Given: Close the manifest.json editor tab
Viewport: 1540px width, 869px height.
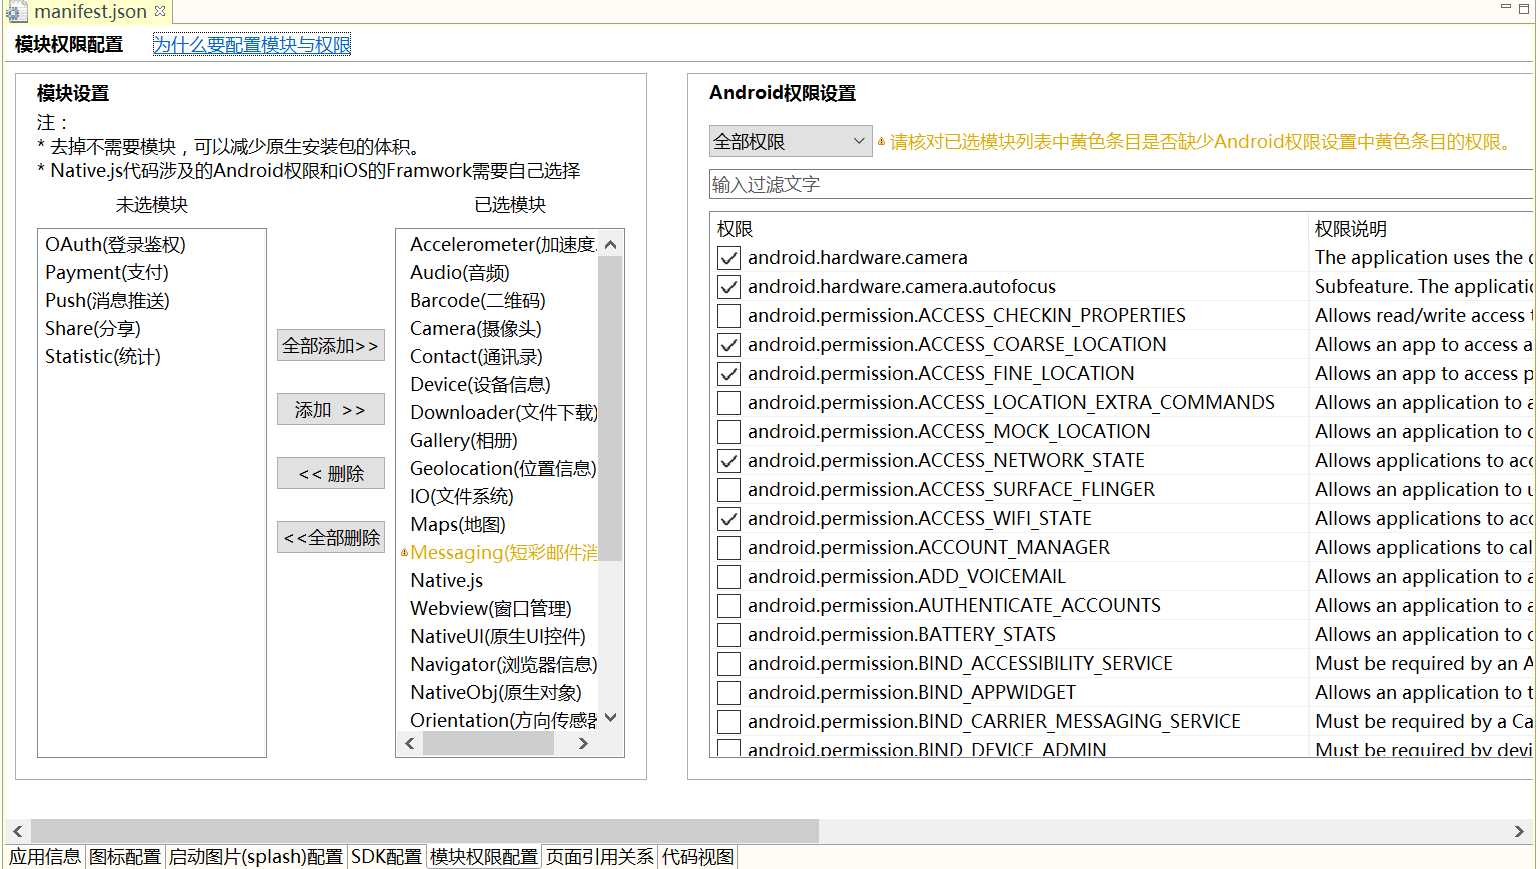Looking at the screenshot, I should click(x=160, y=11).
